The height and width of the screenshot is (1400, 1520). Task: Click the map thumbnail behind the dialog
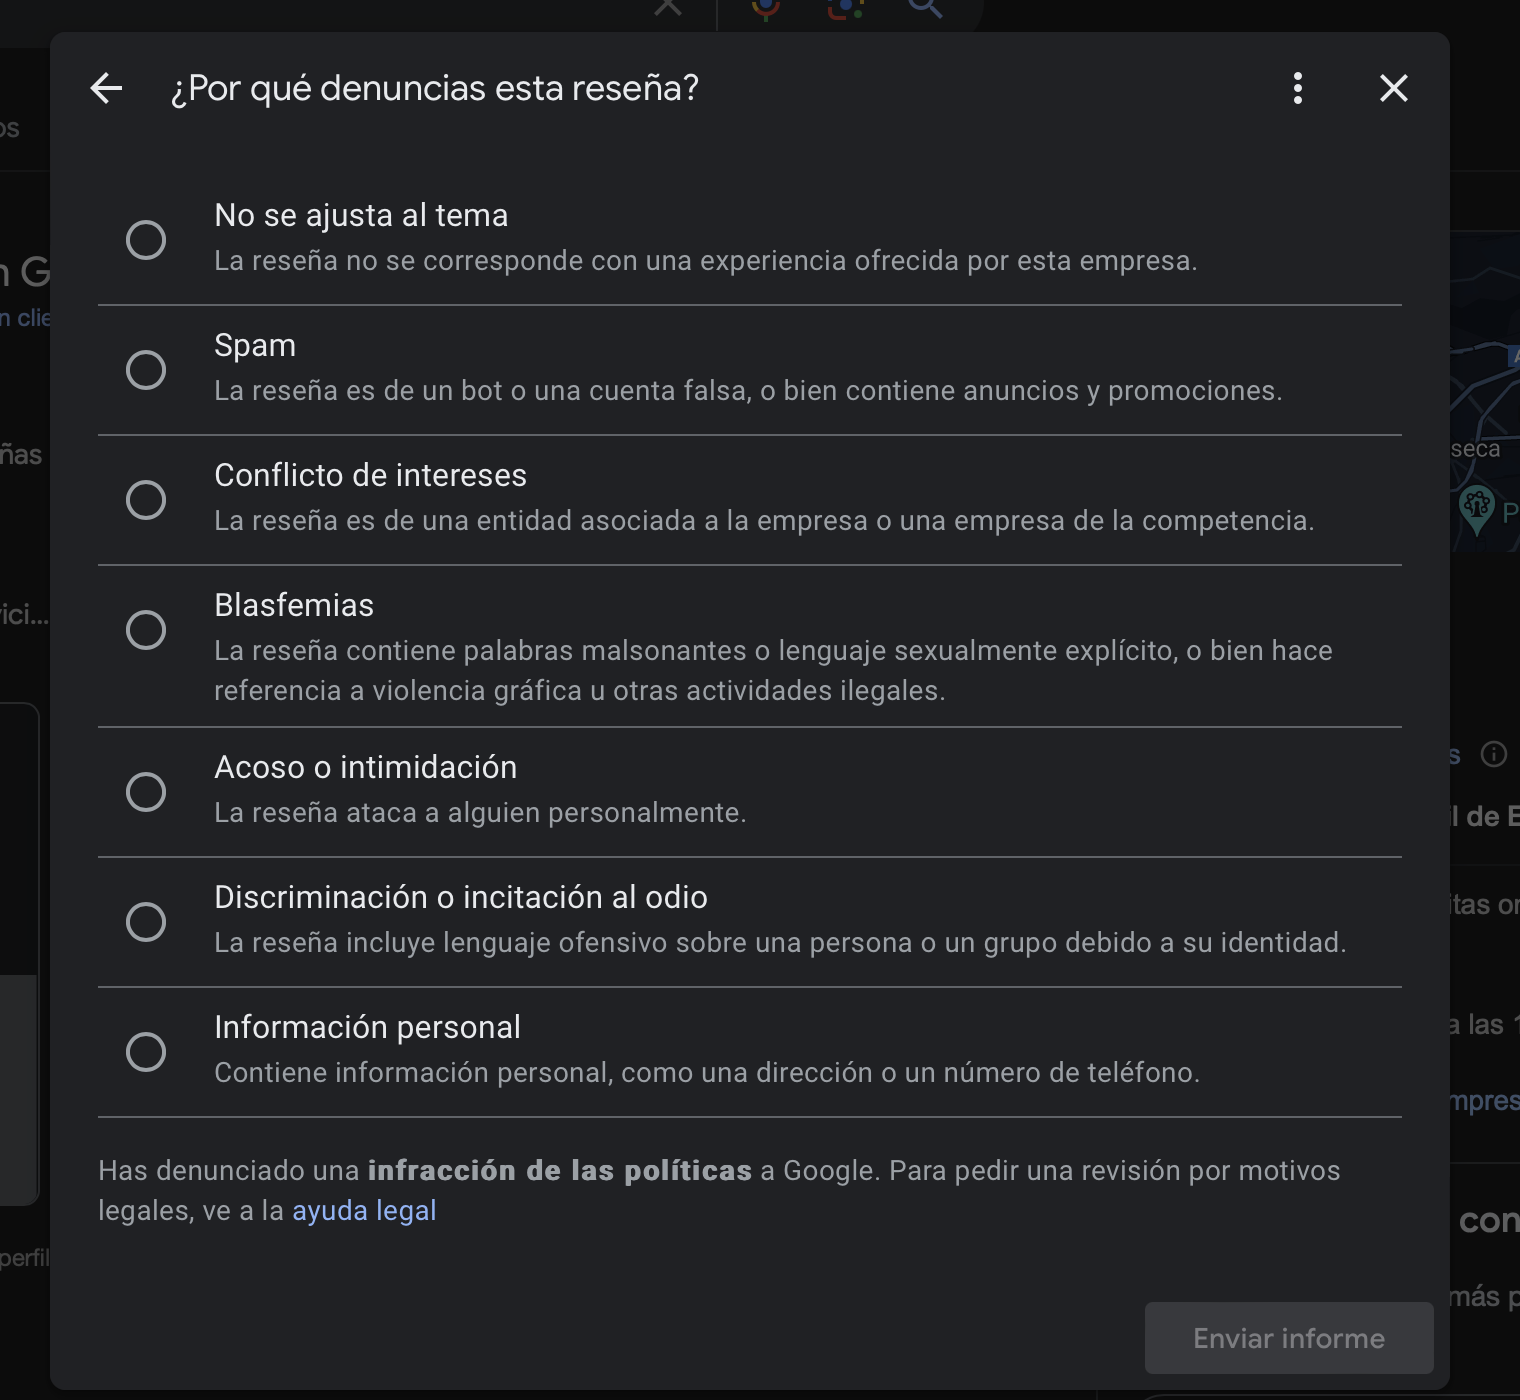click(x=1485, y=390)
